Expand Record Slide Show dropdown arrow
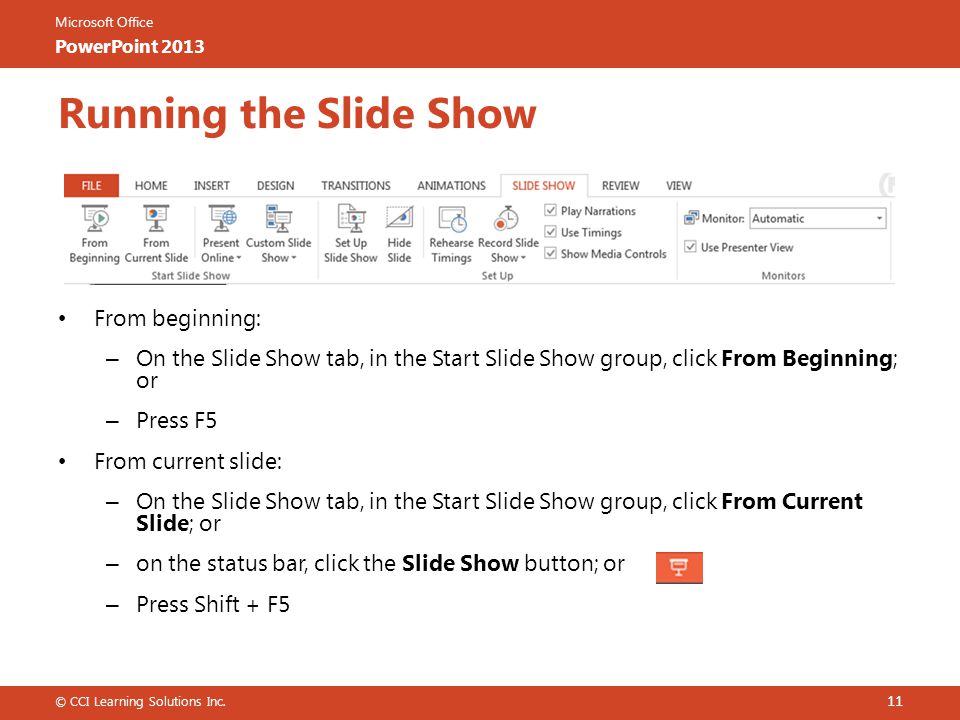Image resolution: width=960 pixels, height=720 pixels. tap(523, 258)
